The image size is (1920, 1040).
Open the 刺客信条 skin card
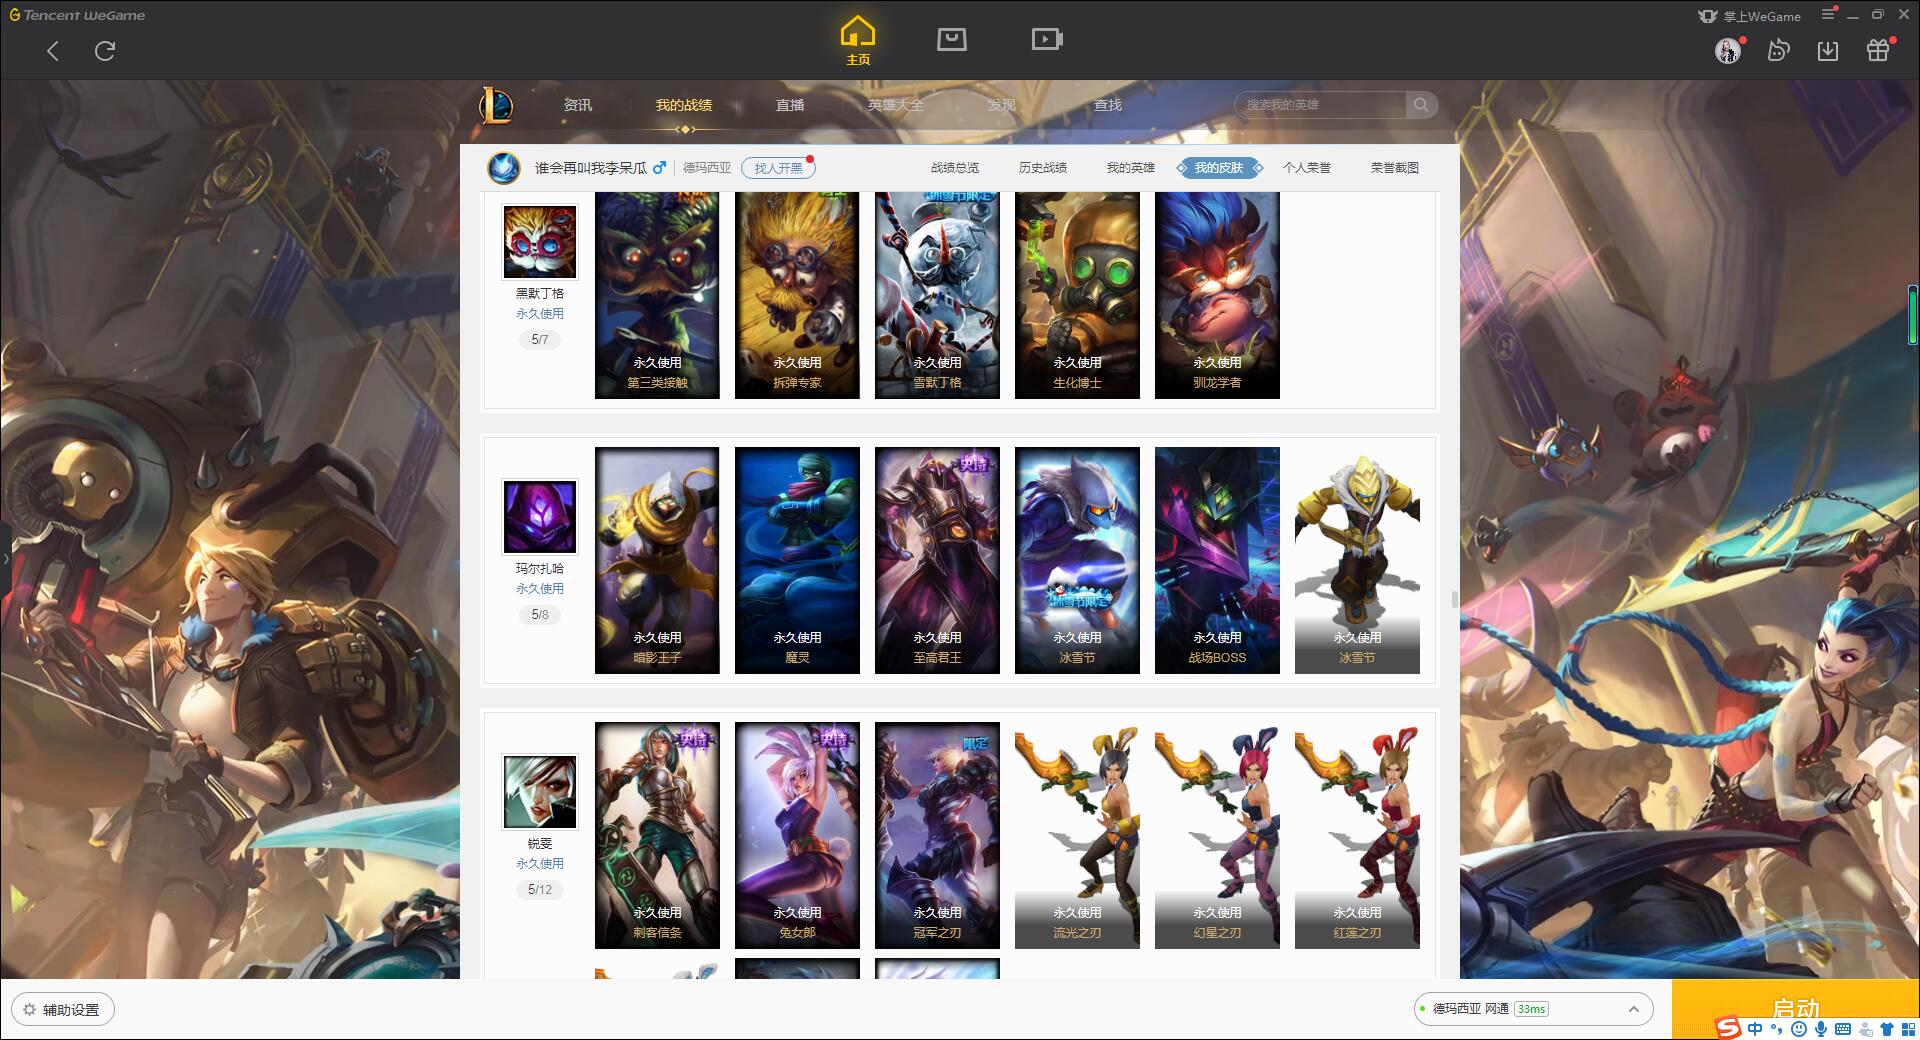tap(657, 835)
